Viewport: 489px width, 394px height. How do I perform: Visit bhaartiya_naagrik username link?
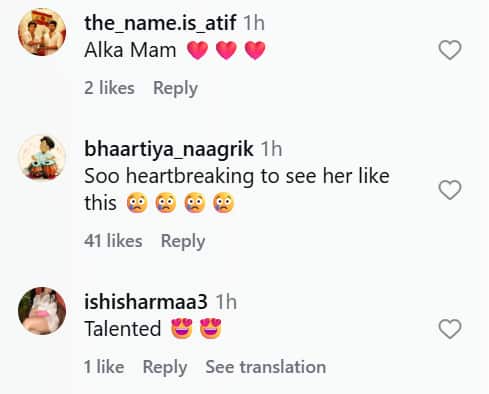click(x=169, y=149)
